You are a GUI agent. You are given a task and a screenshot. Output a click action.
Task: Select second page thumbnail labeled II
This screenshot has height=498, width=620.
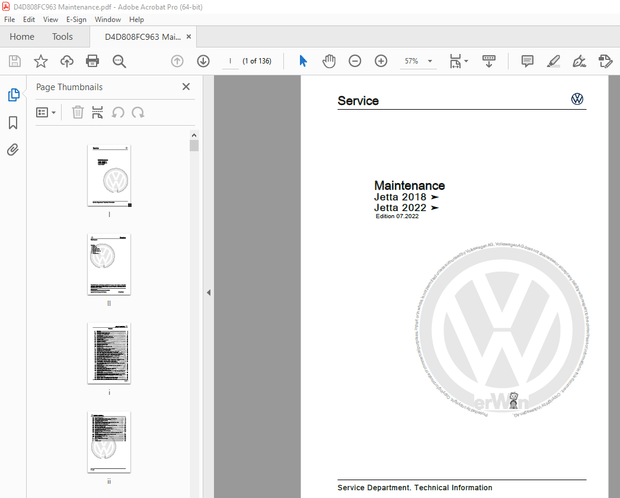click(x=109, y=264)
